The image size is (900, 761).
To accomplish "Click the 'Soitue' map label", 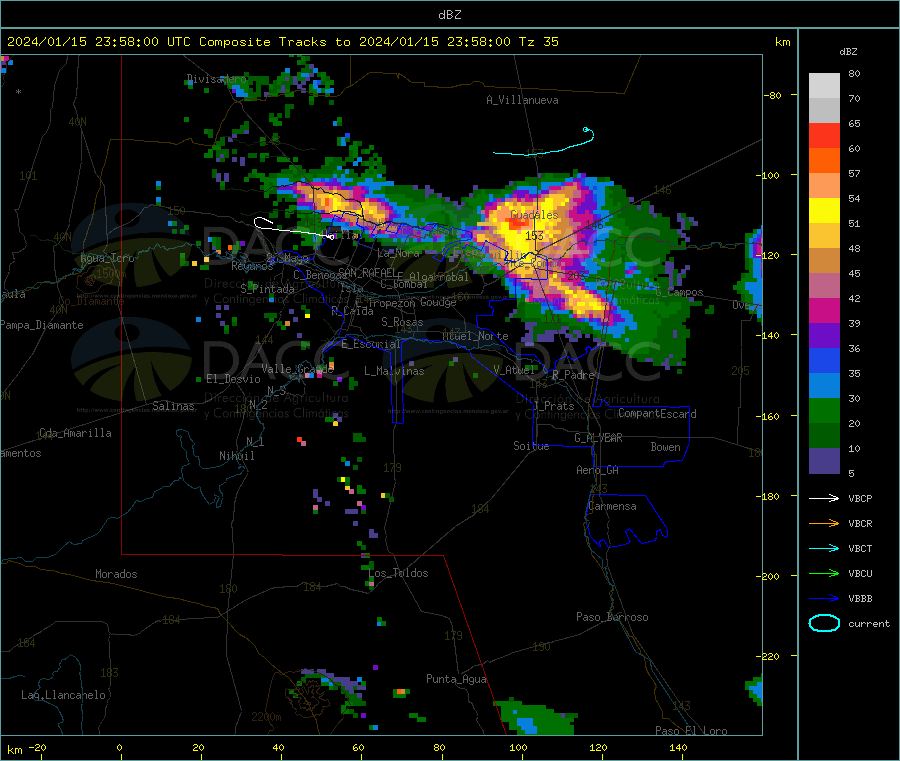I will (x=531, y=446).
